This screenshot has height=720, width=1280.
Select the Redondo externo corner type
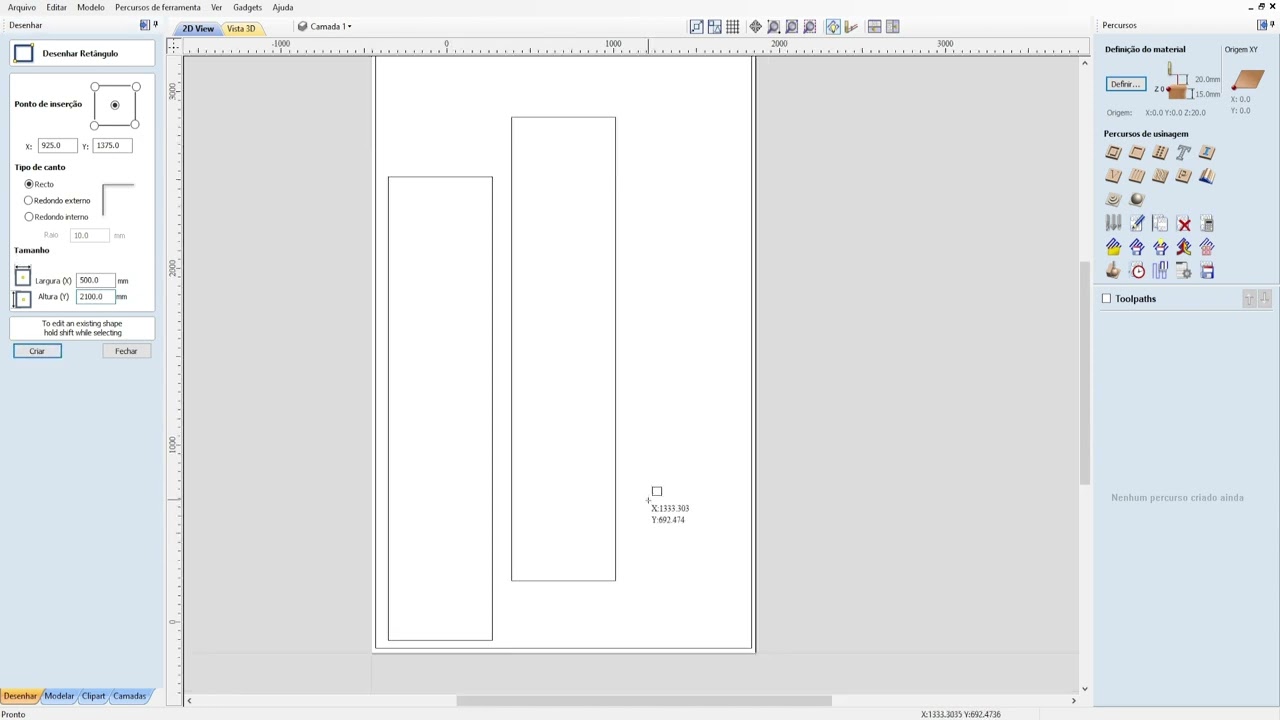coord(29,200)
